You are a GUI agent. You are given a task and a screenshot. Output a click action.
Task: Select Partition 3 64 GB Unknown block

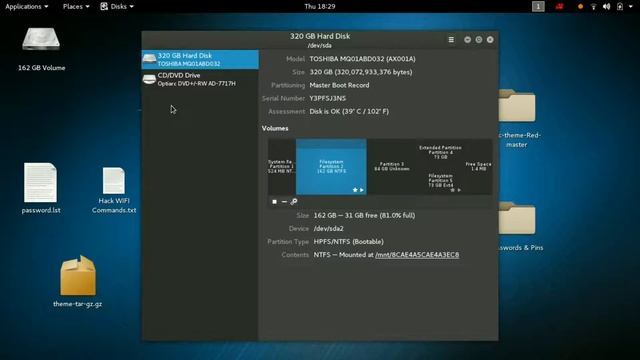(x=391, y=167)
